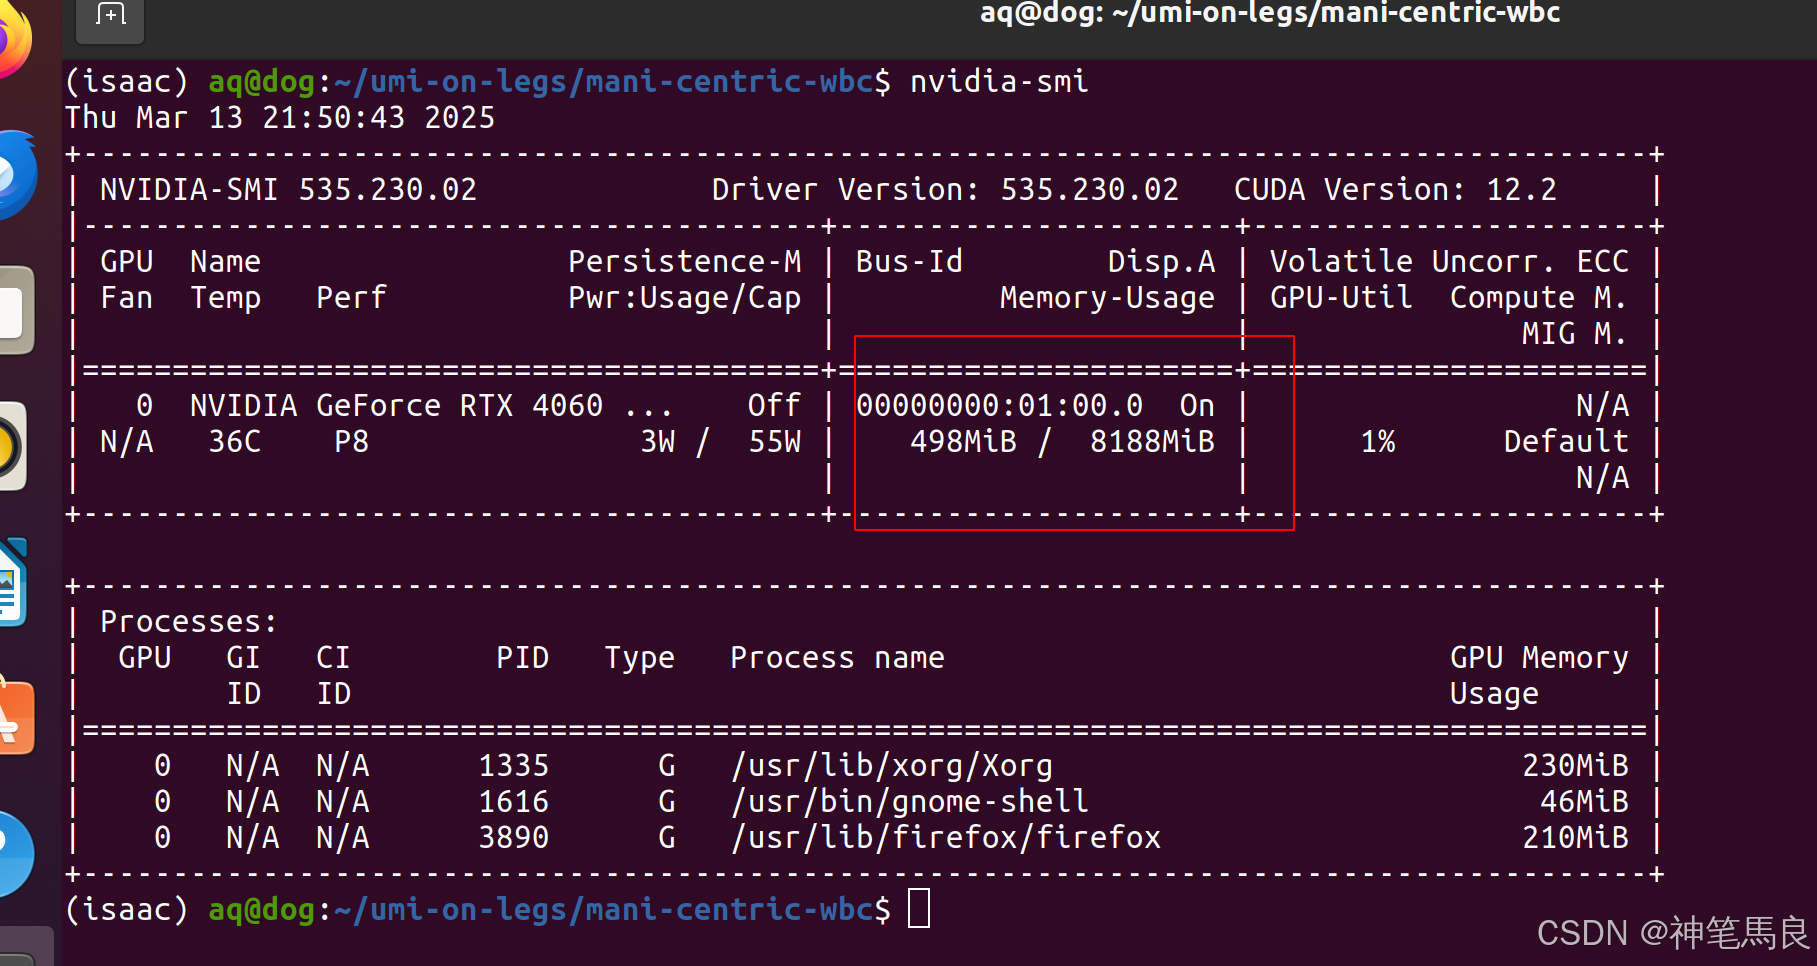Click the GPU-Util header
Screen dimensions: 1817x966
click(x=1341, y=298)
